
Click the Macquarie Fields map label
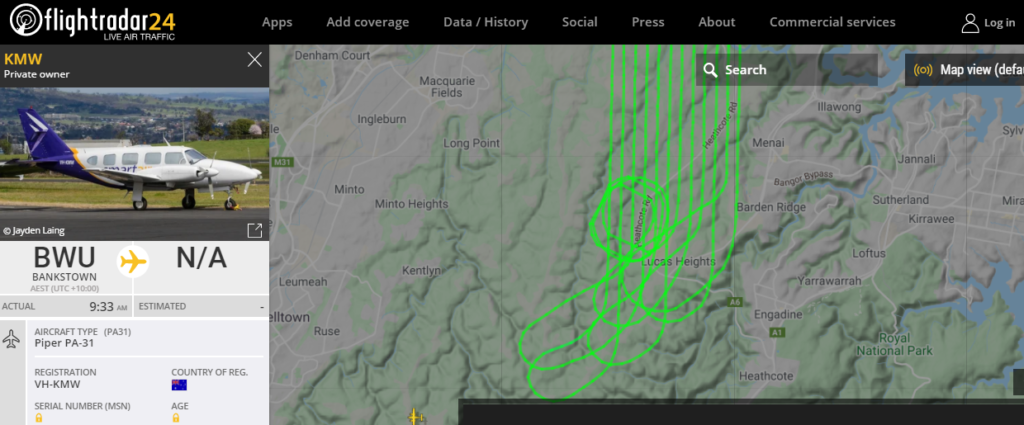click(447, 87)
